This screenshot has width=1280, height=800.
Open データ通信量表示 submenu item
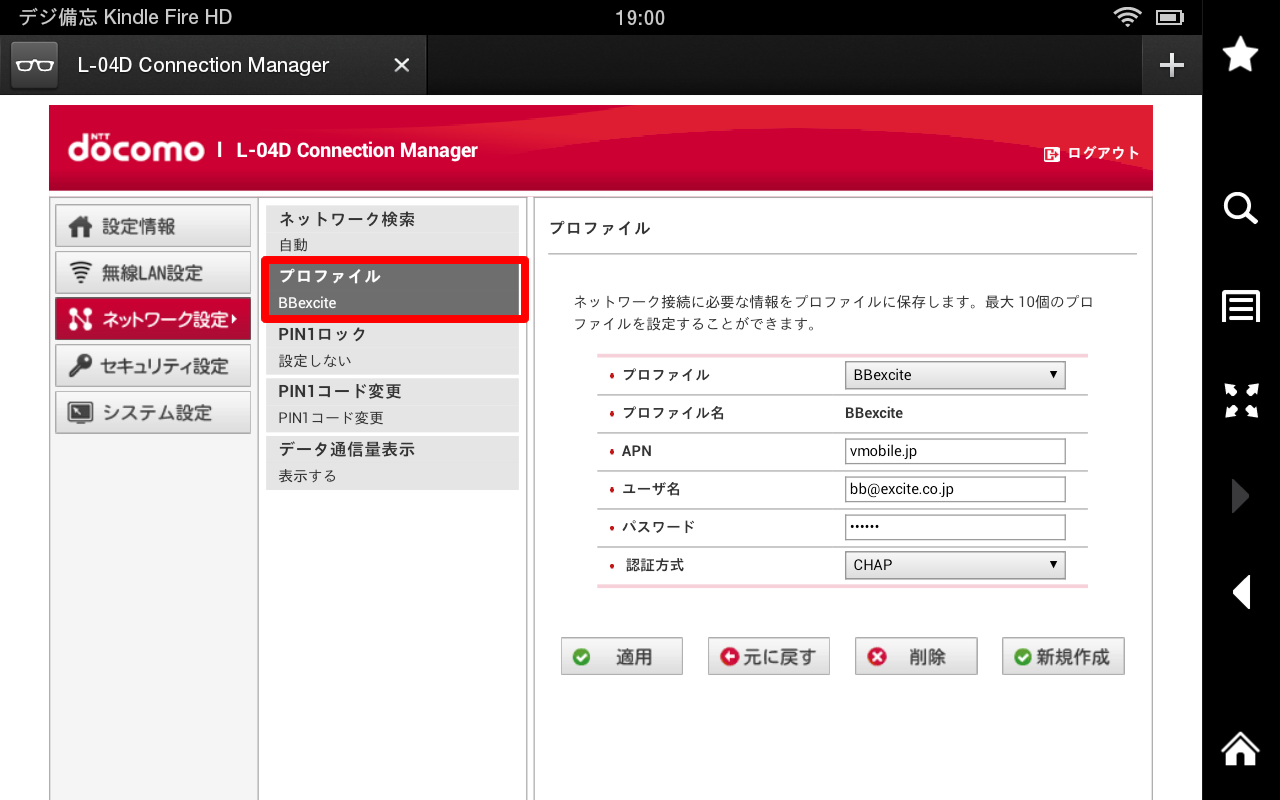click(392, 462)
